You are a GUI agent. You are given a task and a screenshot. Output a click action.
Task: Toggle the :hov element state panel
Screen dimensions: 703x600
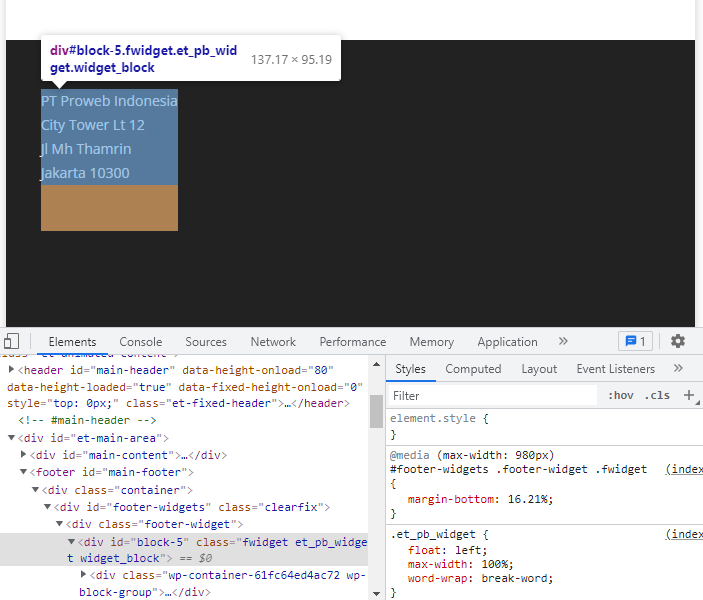[x=621, y=396]
